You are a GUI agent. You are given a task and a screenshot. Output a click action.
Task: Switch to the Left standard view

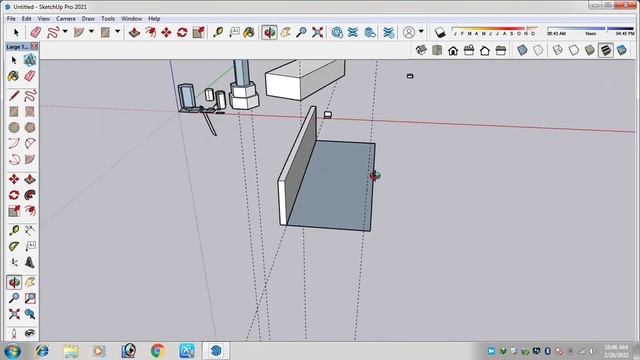pos(501,50)
